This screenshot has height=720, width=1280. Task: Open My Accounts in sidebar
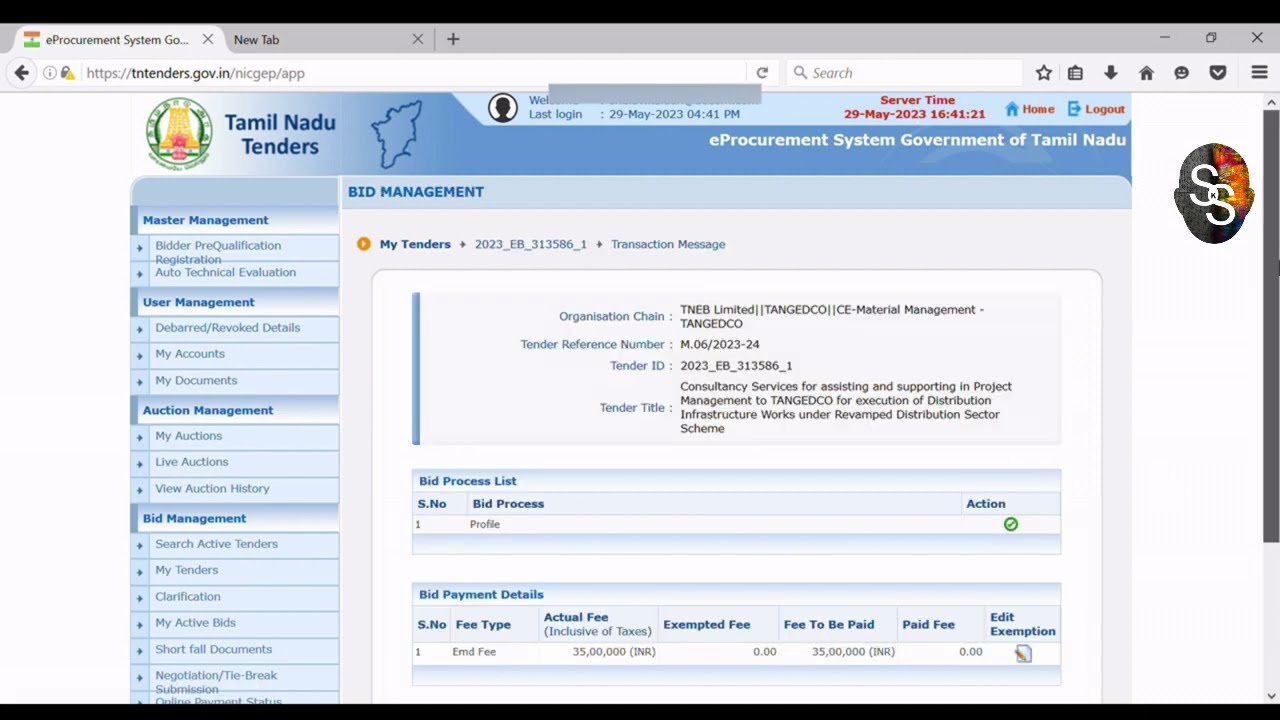tap(190, 354)
